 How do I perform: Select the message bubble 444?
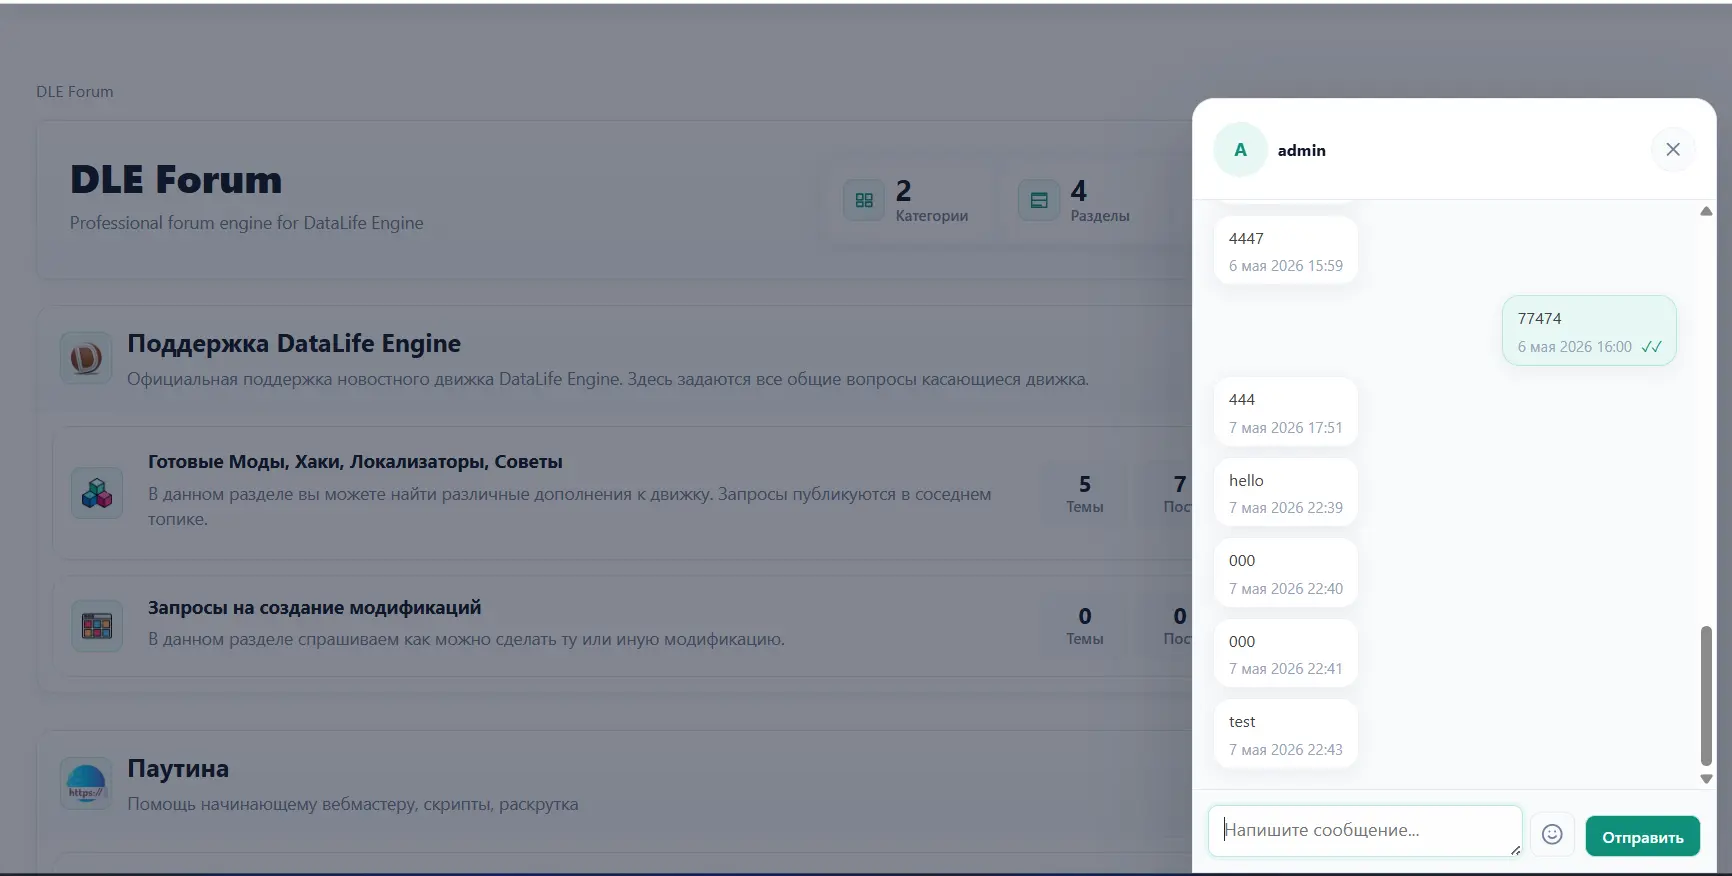1285,412
